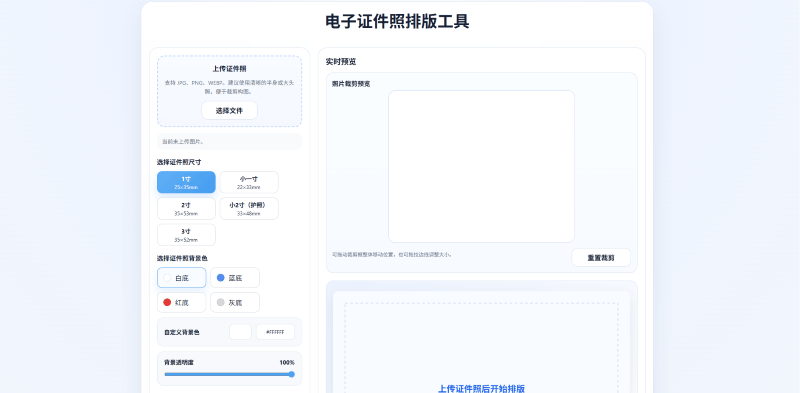800x393 pixels.
Task: Pick the 小2寸（护照）size option
Action: point(249,208)
